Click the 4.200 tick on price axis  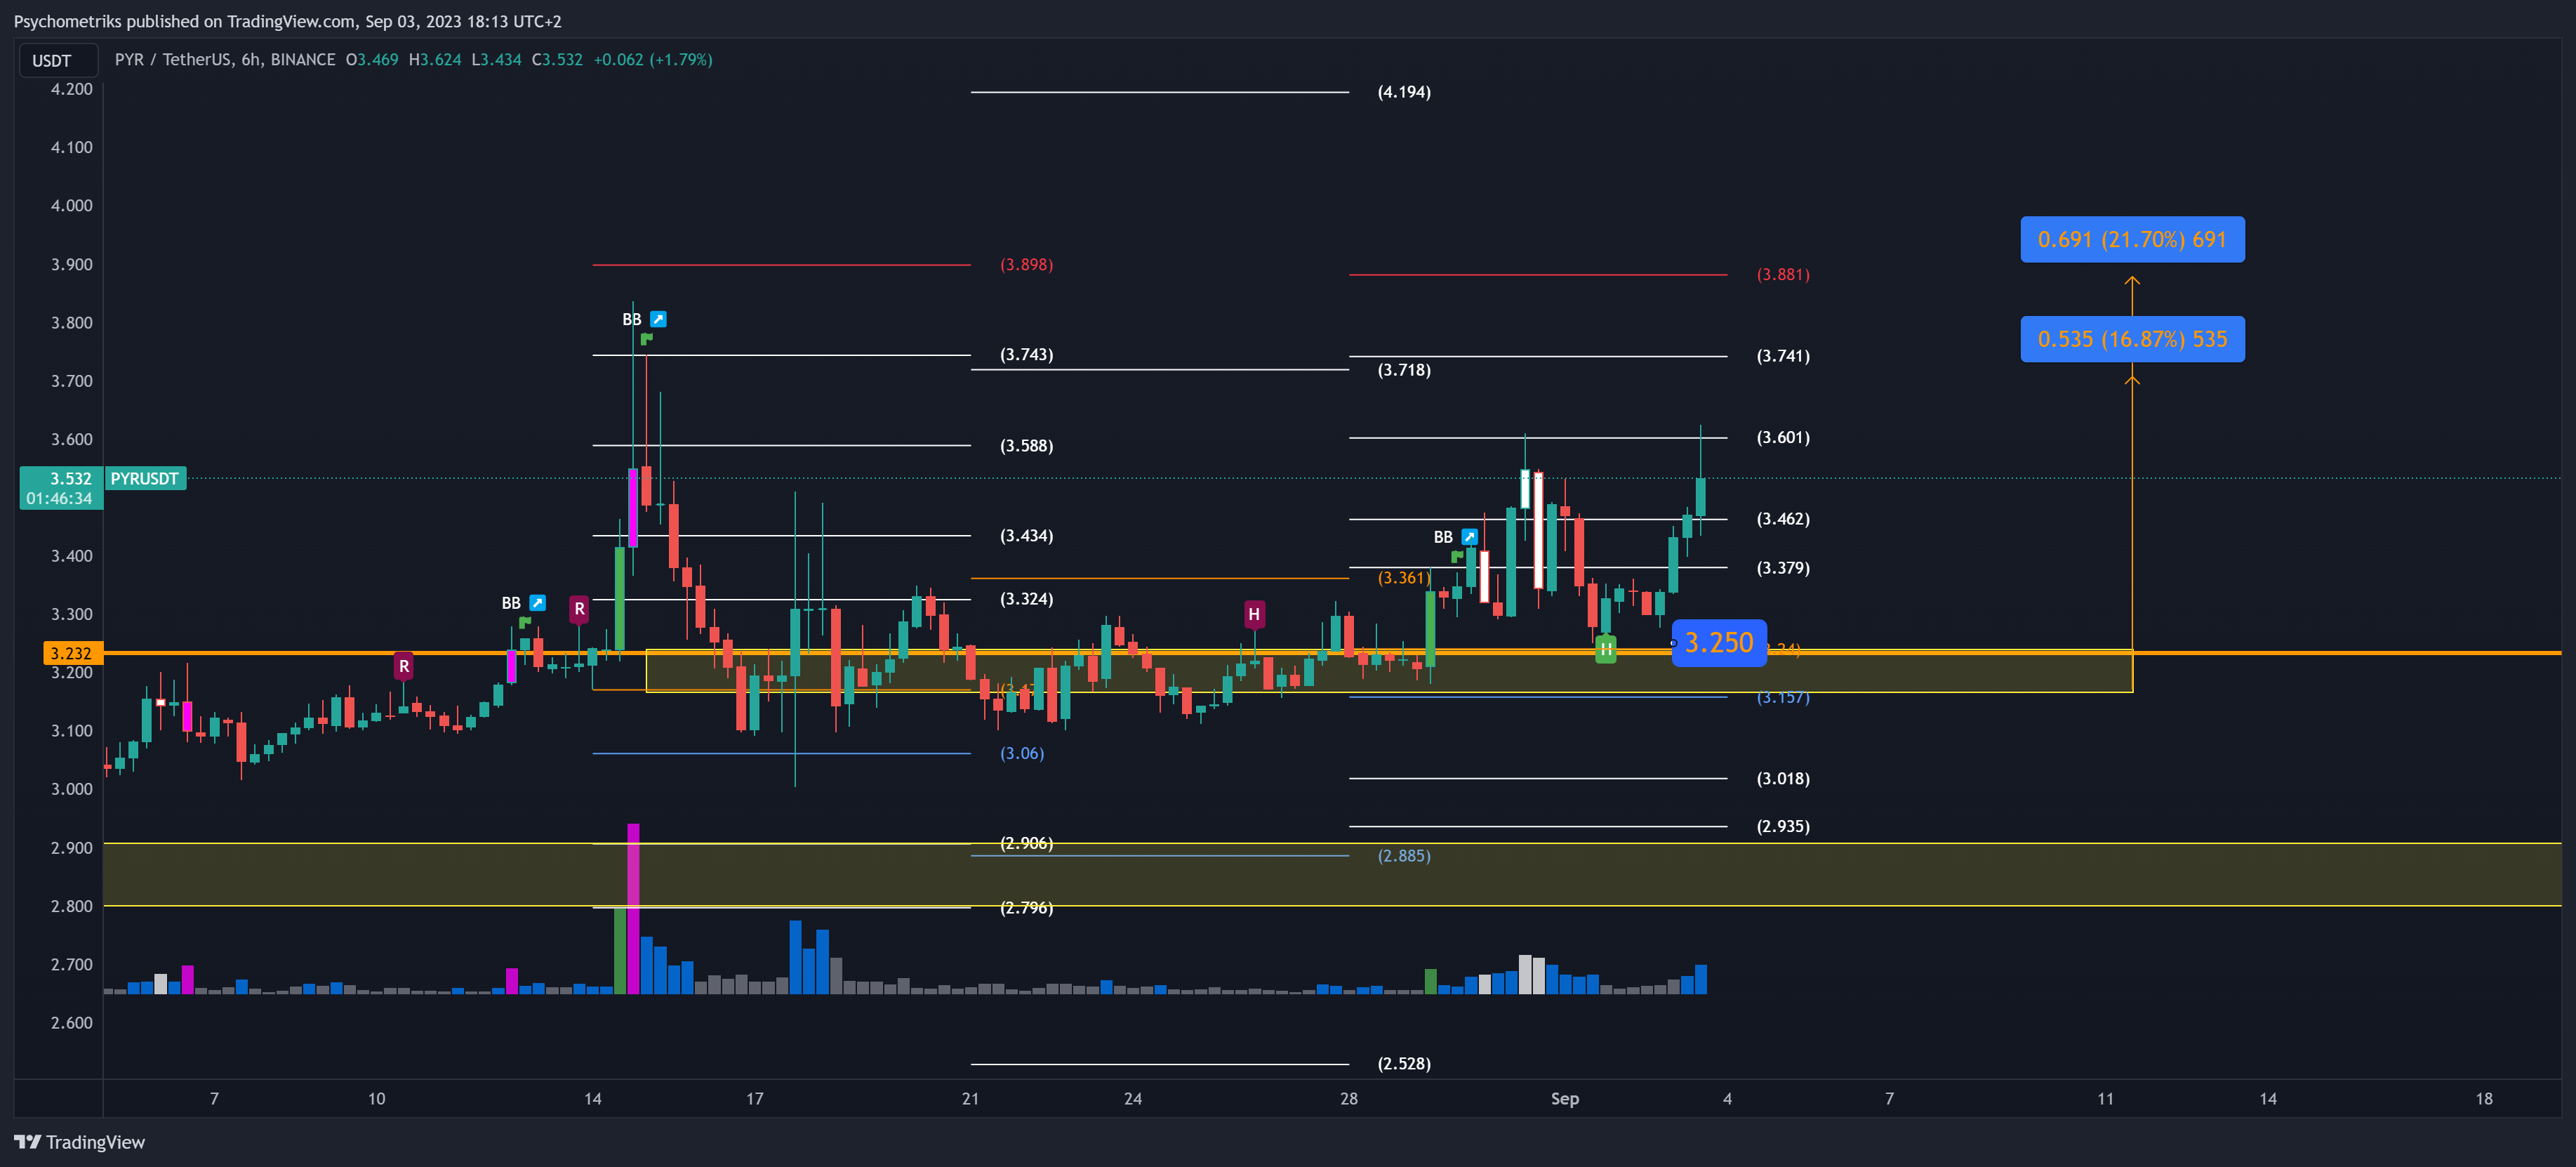pyautogui.click(x=72, y=89)
